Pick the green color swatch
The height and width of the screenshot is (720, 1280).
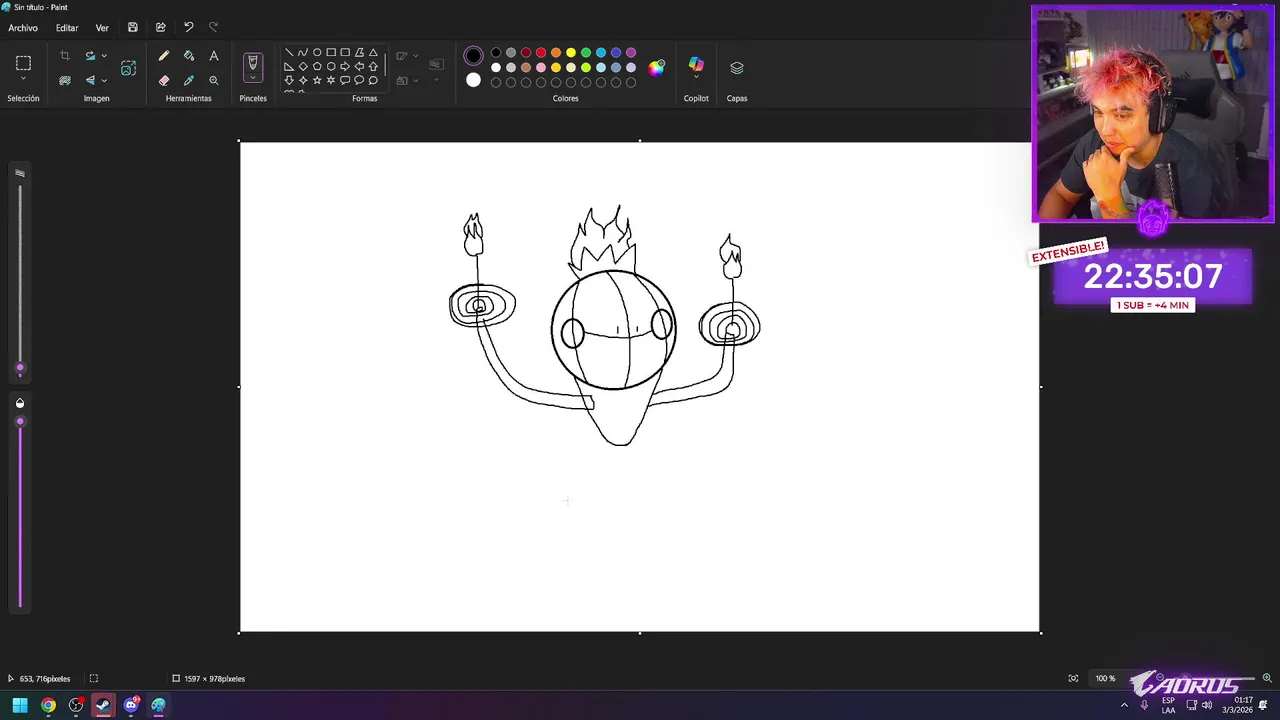pyautogui.click(x=586, y=53)
